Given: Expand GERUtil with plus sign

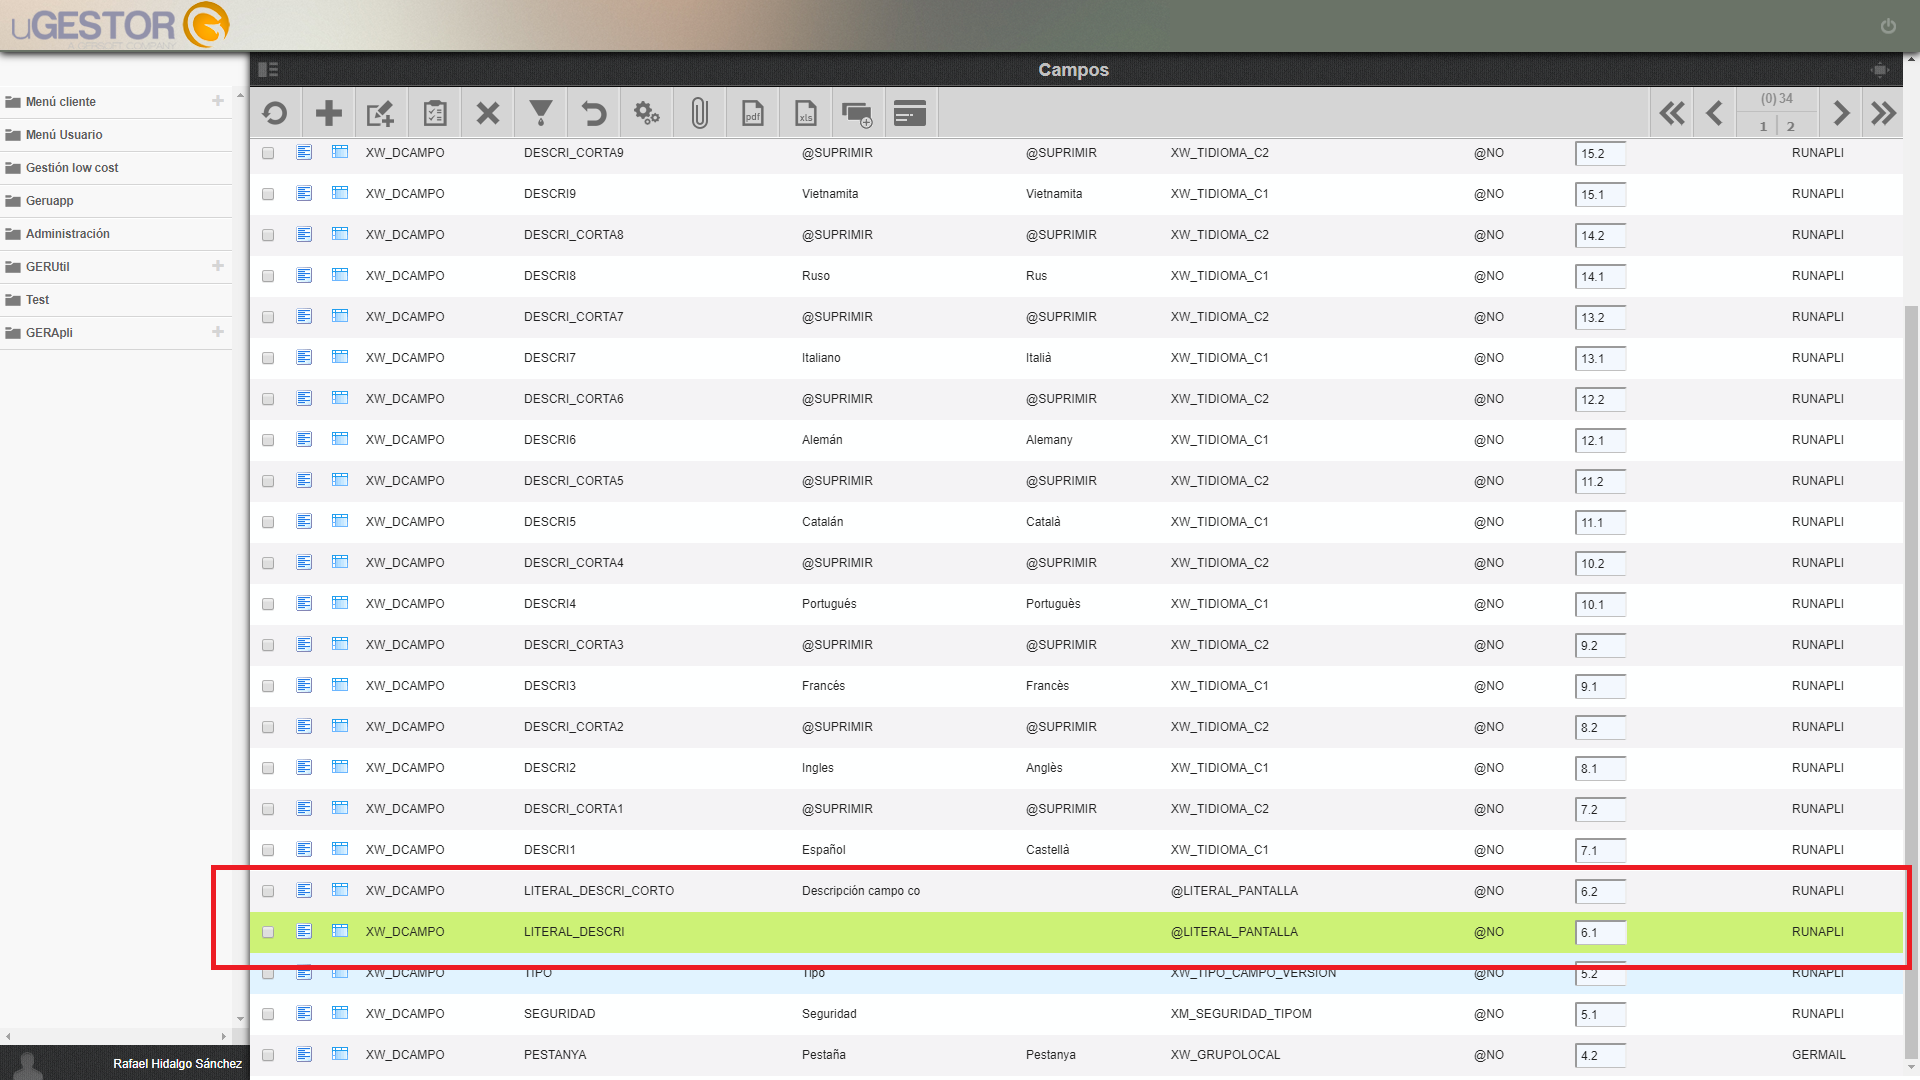Looking at the screenshot, I should click(218, 266).
